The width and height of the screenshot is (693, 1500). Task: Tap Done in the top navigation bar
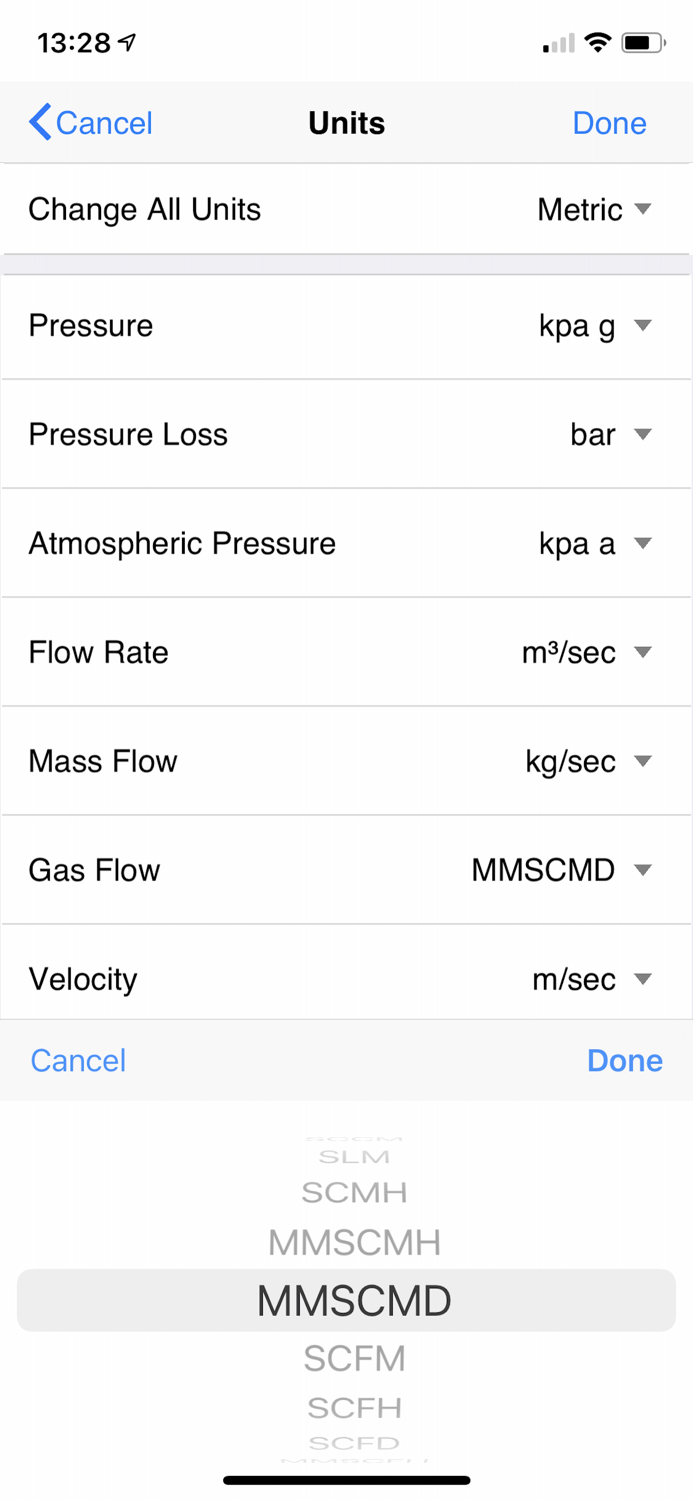[x=609, y=122]
